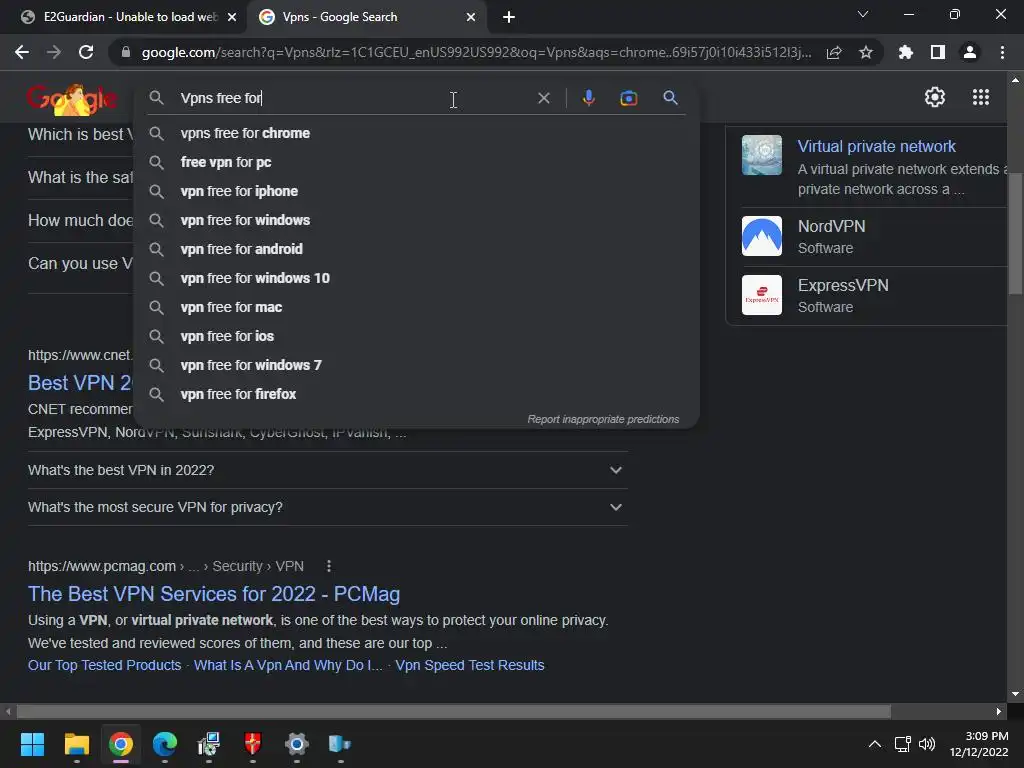Toggle Chrome side panel icon
Screen dimensions: 1024x768
[938, 52]
